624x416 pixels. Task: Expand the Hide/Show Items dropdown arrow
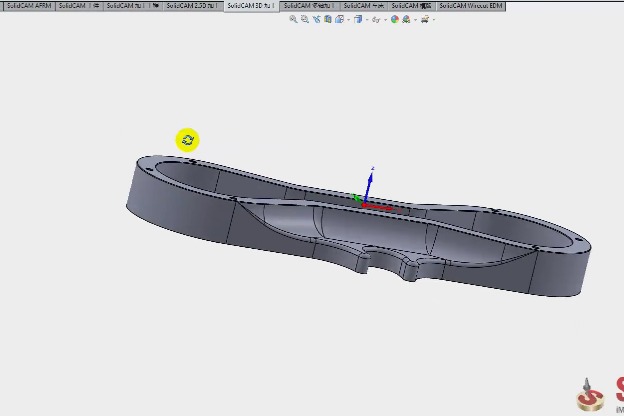click(385, 20)
